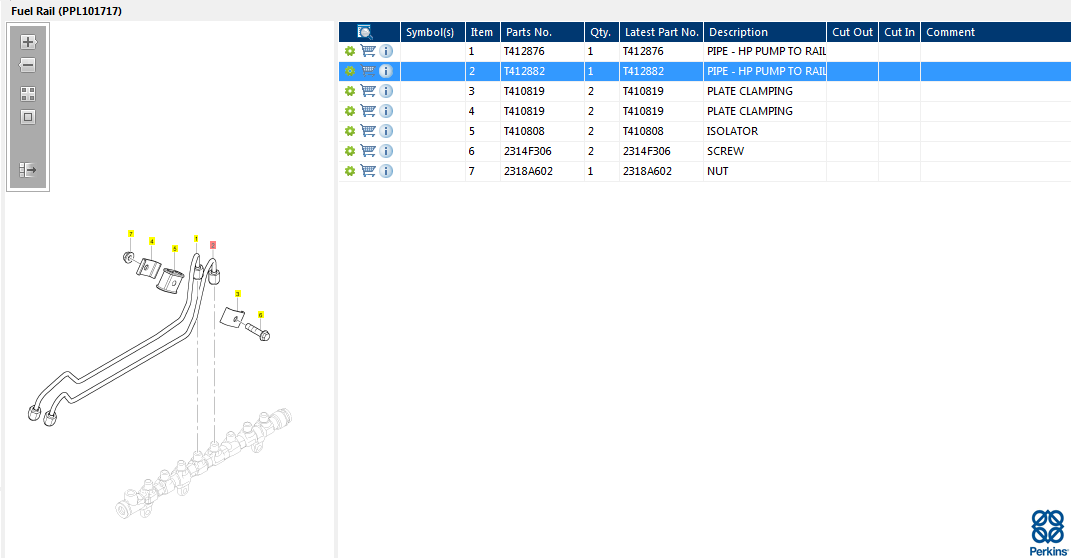Select callout 1 label in diagram
The width and height of the screenshot is (1071, 558).
(x=196, y=238)
